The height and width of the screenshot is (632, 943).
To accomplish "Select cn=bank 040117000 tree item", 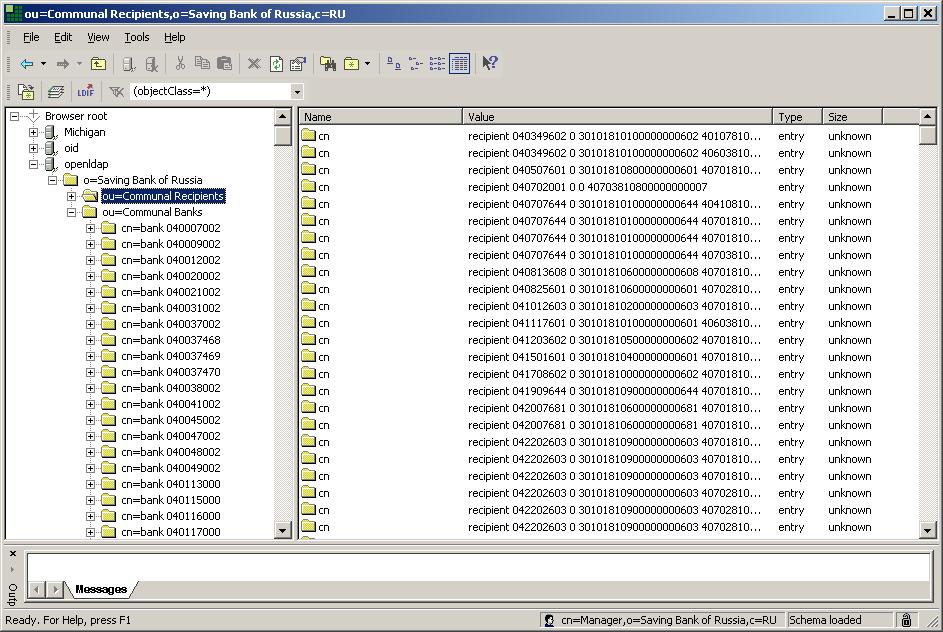I will pyautogui.click(x=171, y=532).
